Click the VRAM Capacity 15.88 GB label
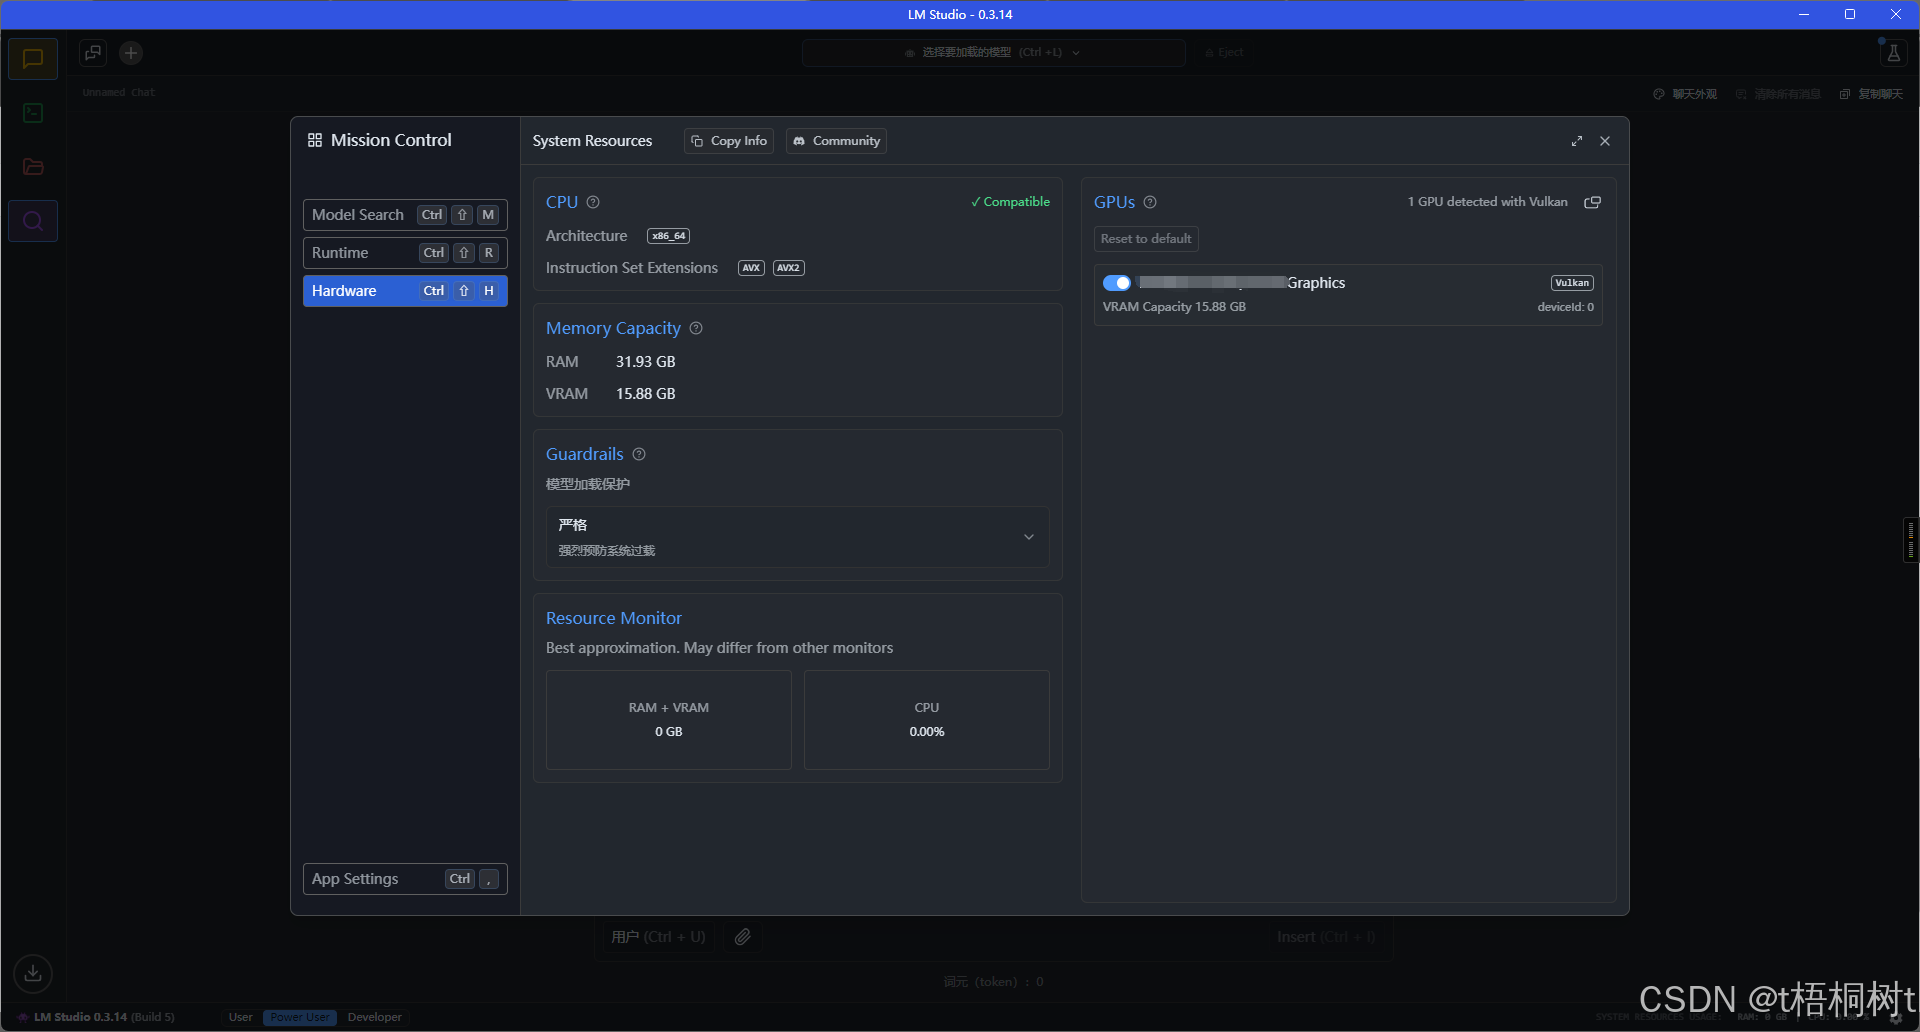Image resolution: width=1920 pixels, height=1032 pixels. click(x=1174, y=307)
